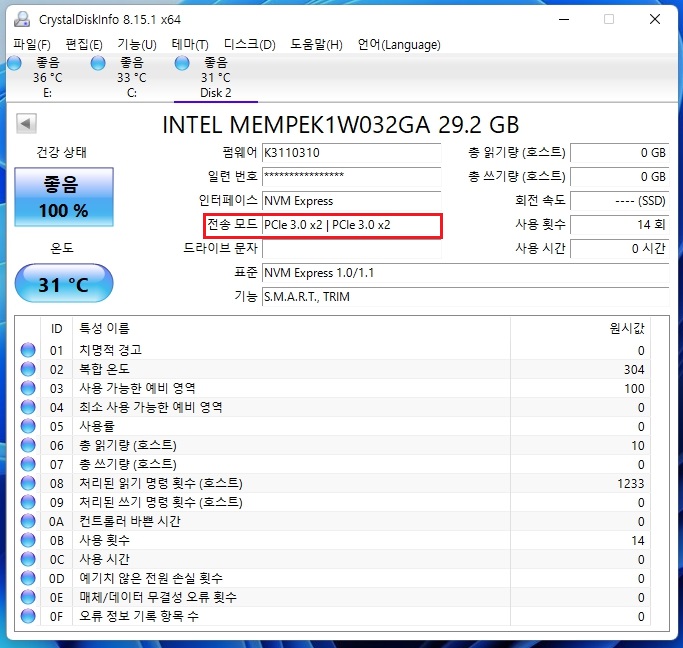683x648 pixels.
Task: Click the 31 °C temperature button
Action: (x=64, y=283)
